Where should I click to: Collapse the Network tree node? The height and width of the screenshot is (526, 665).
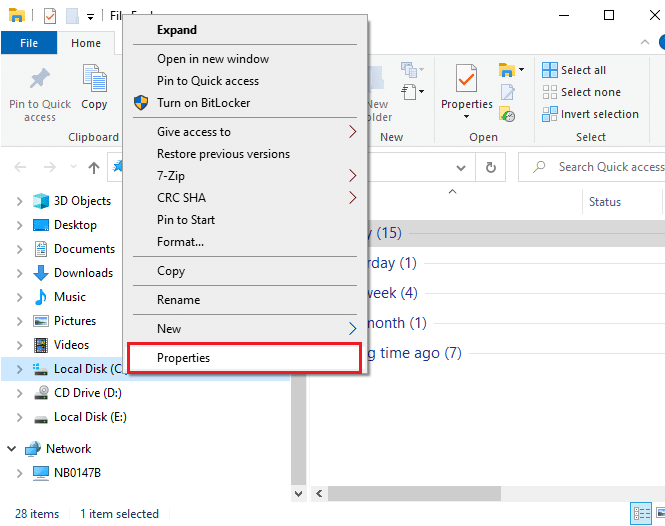coord(12,448)
